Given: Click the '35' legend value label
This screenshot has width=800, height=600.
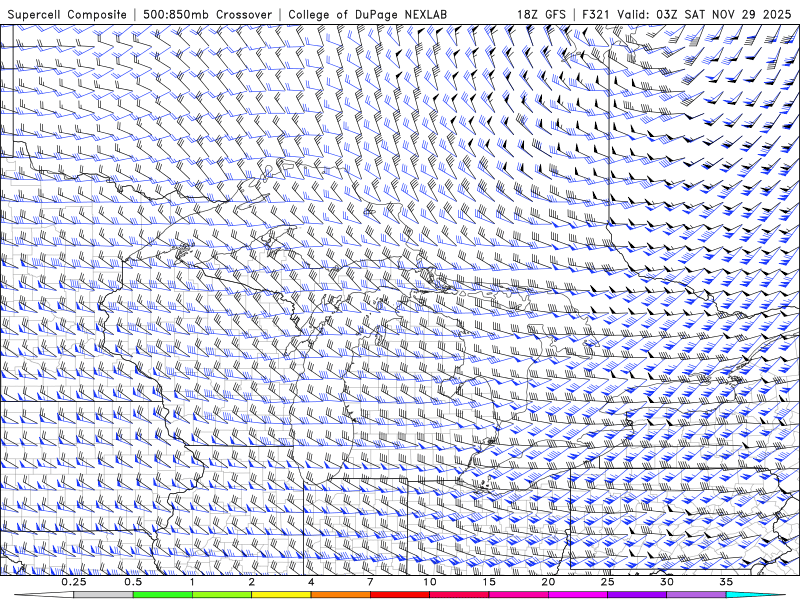Looking at the screenshot, I should click(x=726, y=582).
